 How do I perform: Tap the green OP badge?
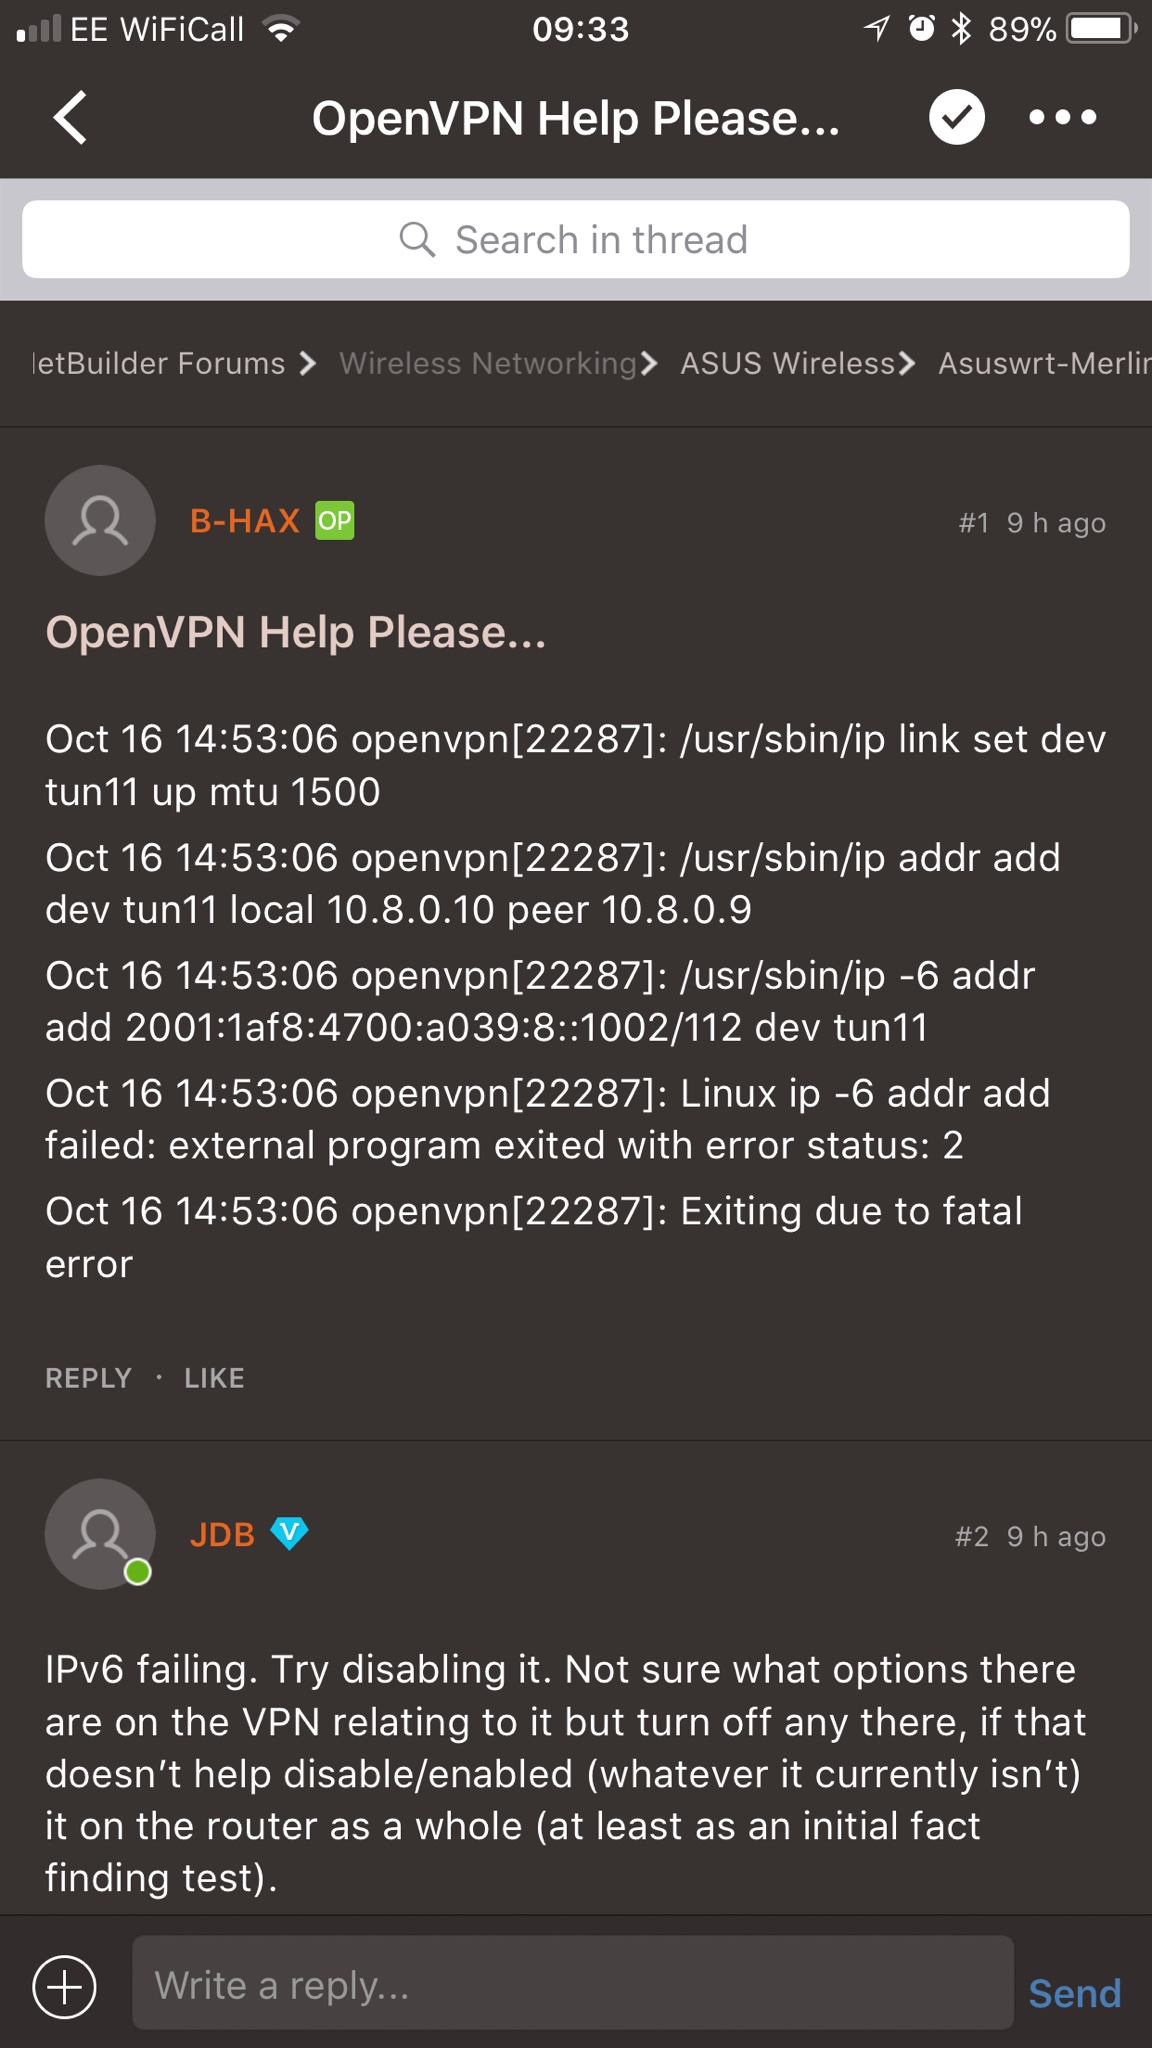pyautogui.click(x=334, y=520)
